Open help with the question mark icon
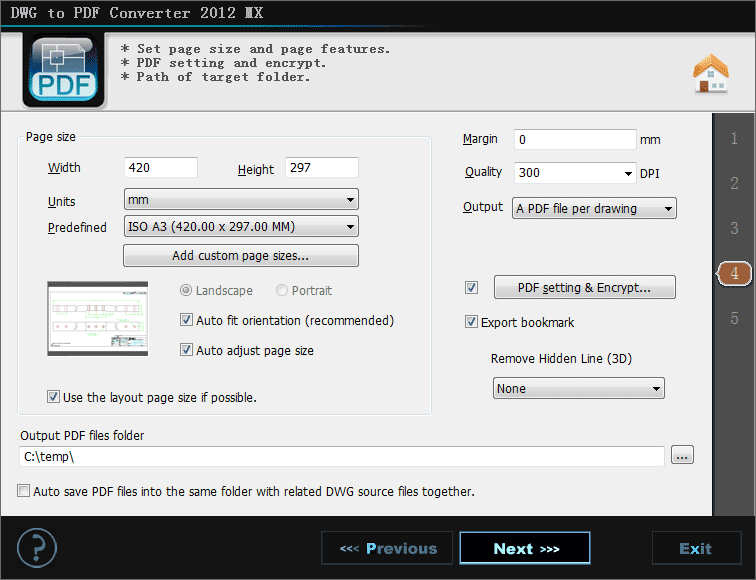This screenshot has height=580, width=756. (37, 548)
